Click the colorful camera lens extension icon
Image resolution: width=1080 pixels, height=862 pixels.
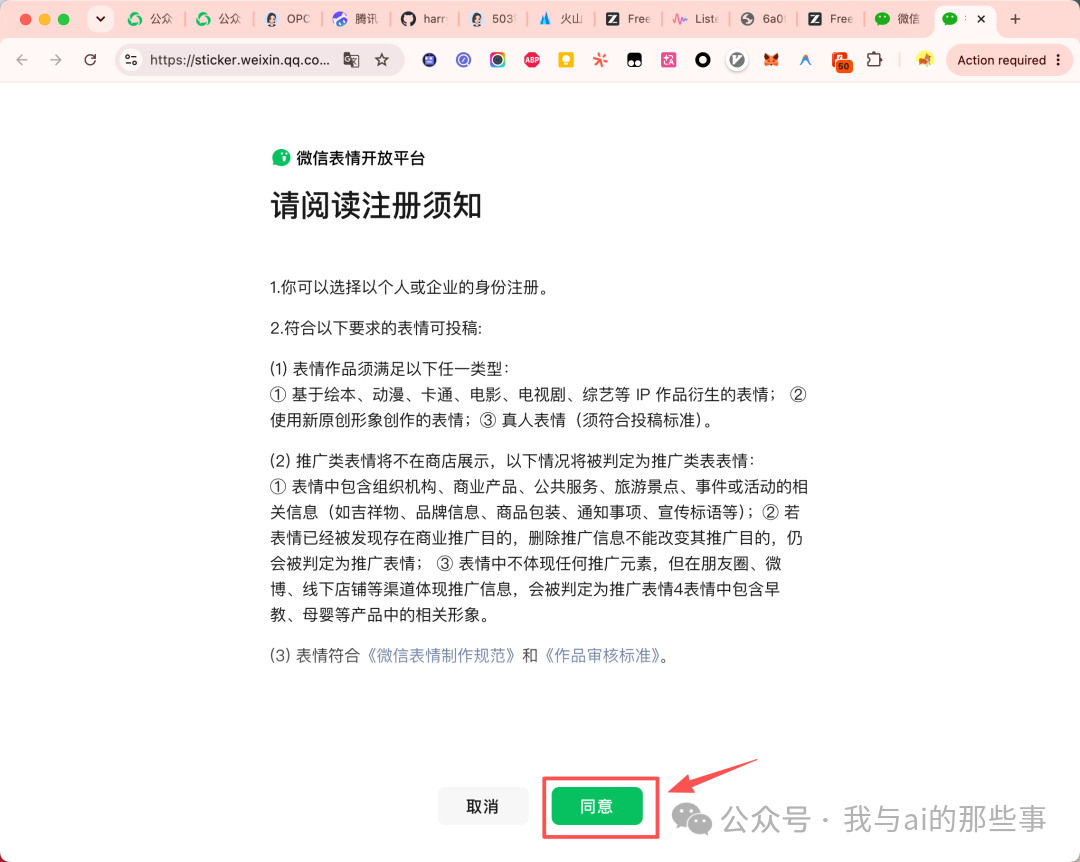497,60
